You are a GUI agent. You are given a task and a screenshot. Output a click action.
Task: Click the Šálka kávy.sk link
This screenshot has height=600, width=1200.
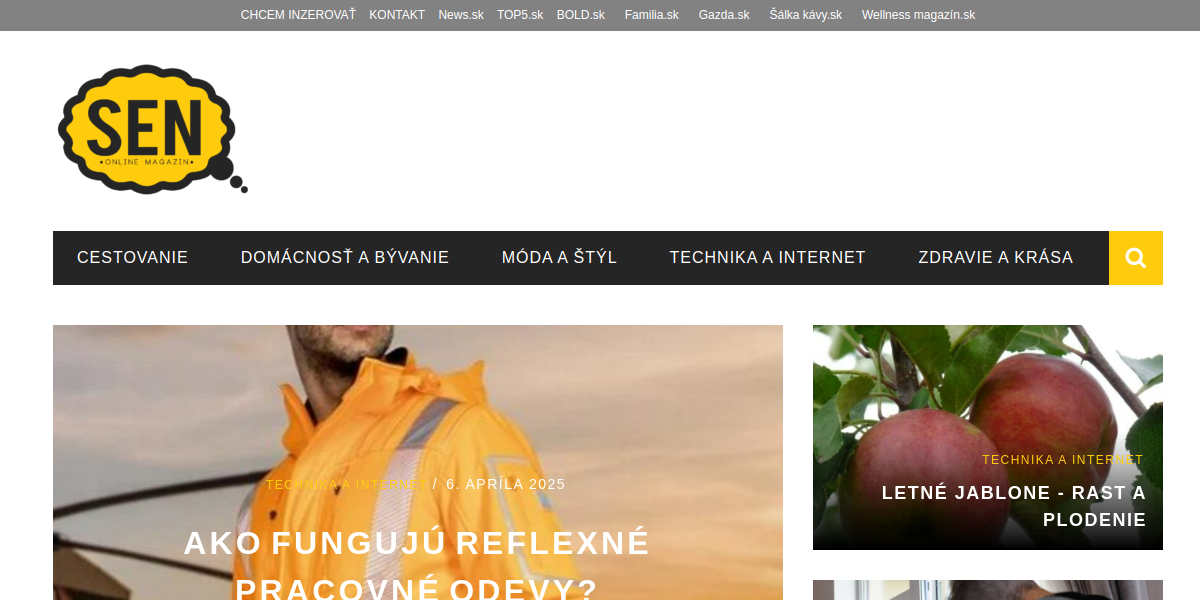tap(806, 15)
